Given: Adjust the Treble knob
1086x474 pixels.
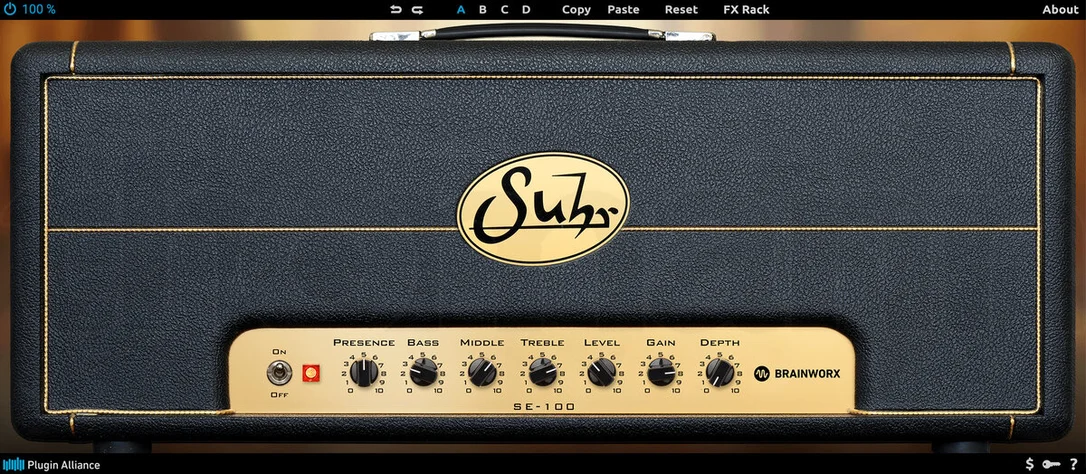Looking at the screenshot, I should (x=542, y=372).
